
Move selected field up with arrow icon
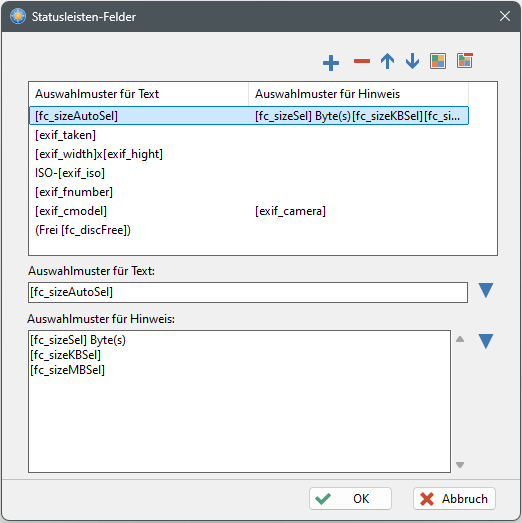pyautogui.click(x=387, y=61)
